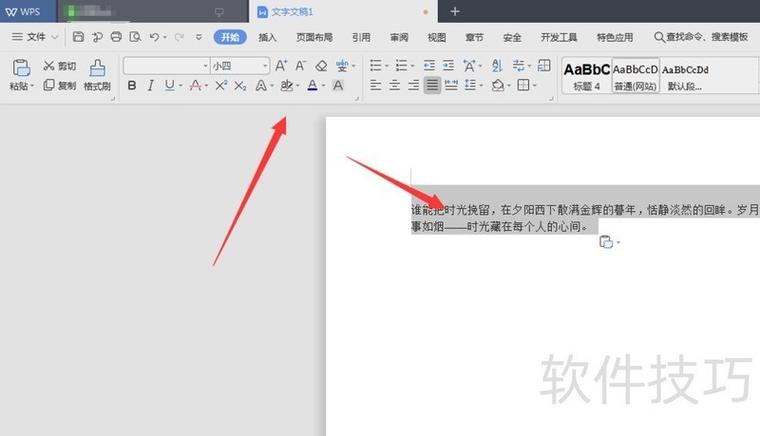Click the Save icon in quick toolbar
The height and width of the screenshot is (436, 760).
click(78, 37)
